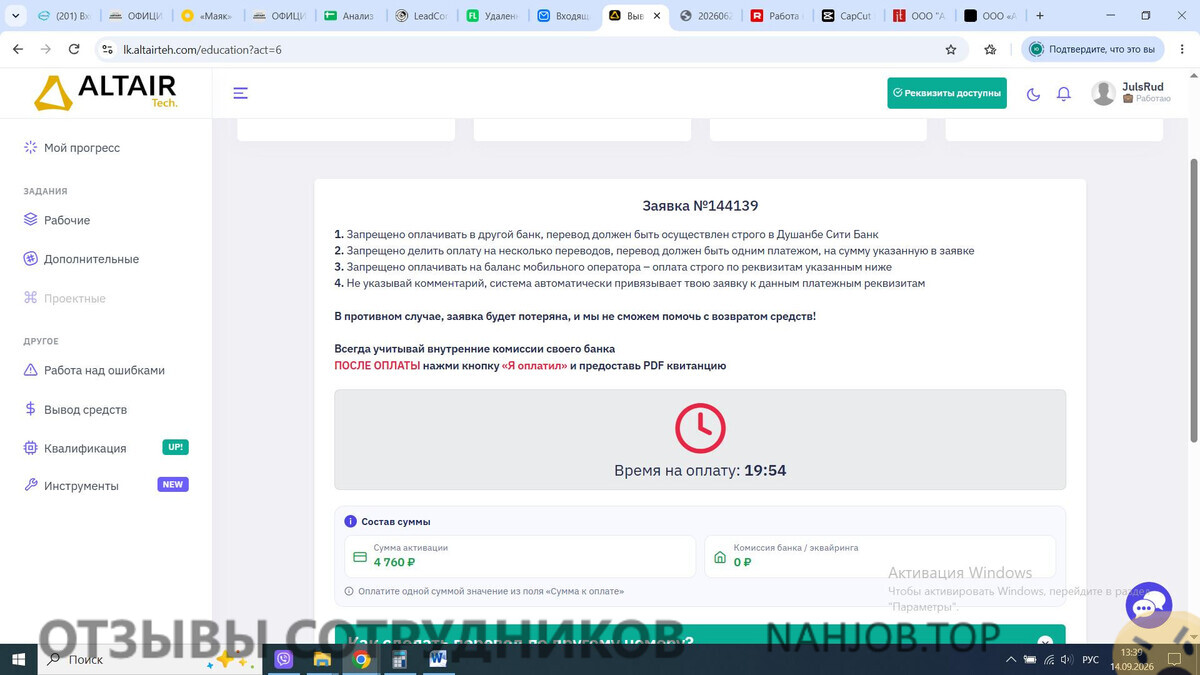Image resolution: width=1200 pixels, height=675 pixels.
Task: Collapse sidebar with hamburger menu icon
Action: (240, 93)
